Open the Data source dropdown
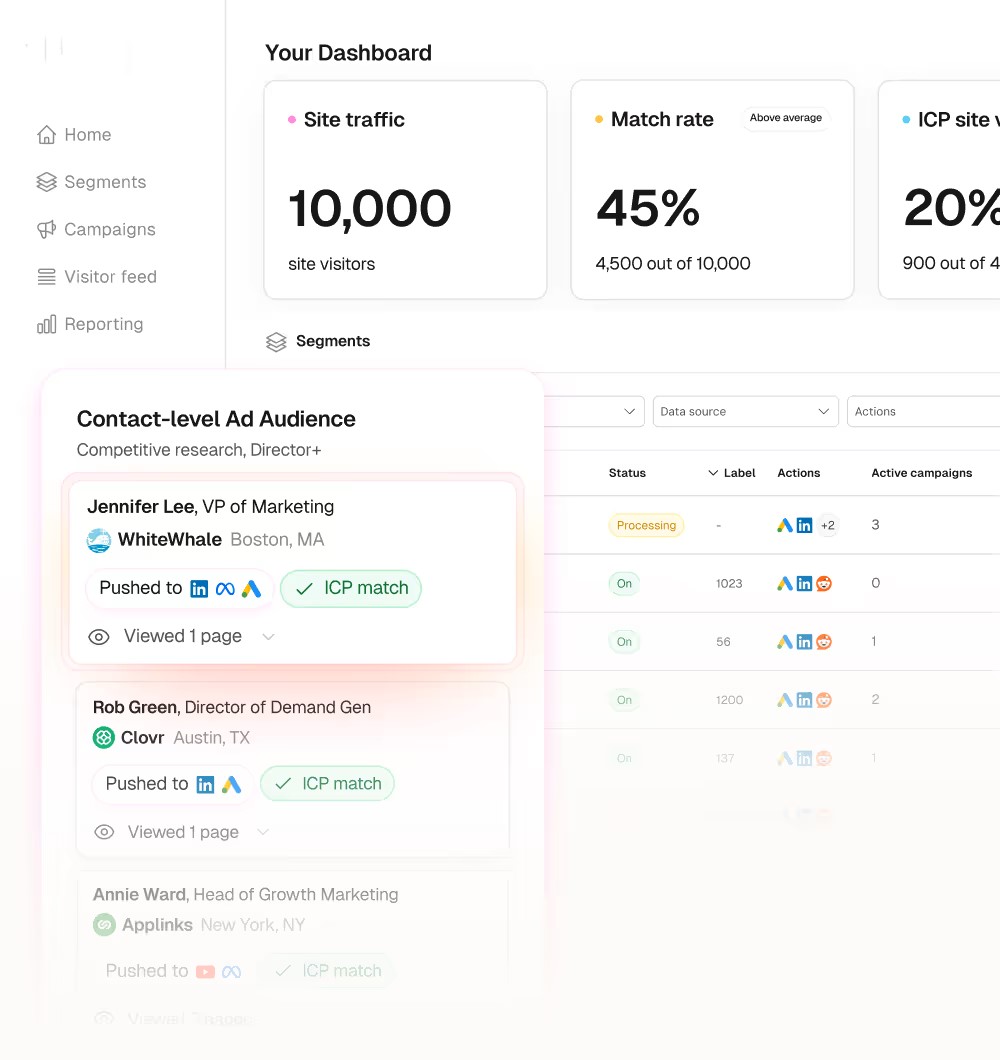Image resolution: width=1000 pixels, height=1060 pixels. pyautogui.click(x=745, y=411)
